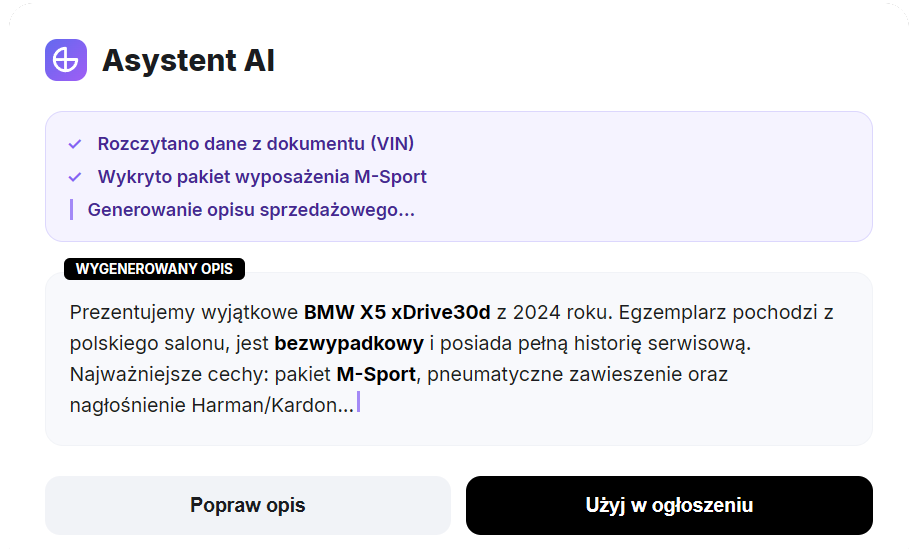Click the bold word "bezwypadkowy"
The width and height of the screenshot is (916, 549).
(349, 343)
